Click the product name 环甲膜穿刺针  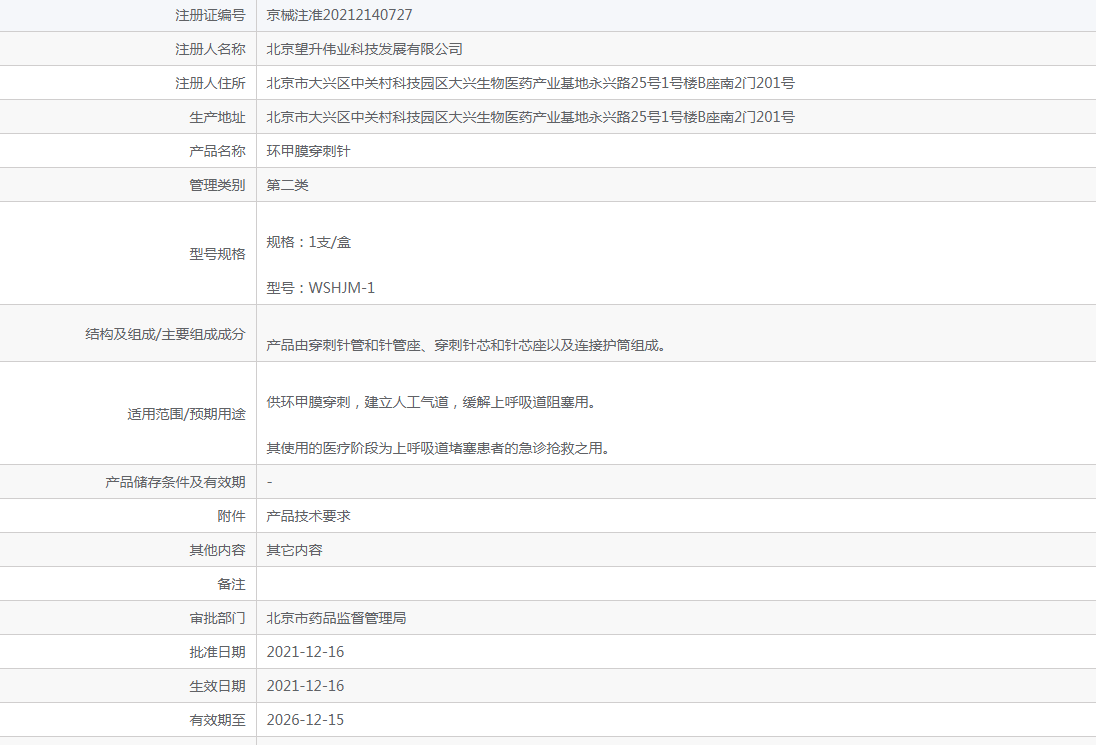[x=308, y=151]
